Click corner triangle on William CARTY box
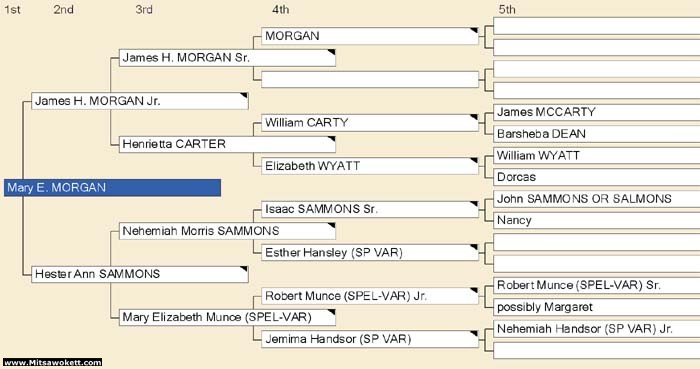This screenshot has width=700, height=369. pos(474,117)
